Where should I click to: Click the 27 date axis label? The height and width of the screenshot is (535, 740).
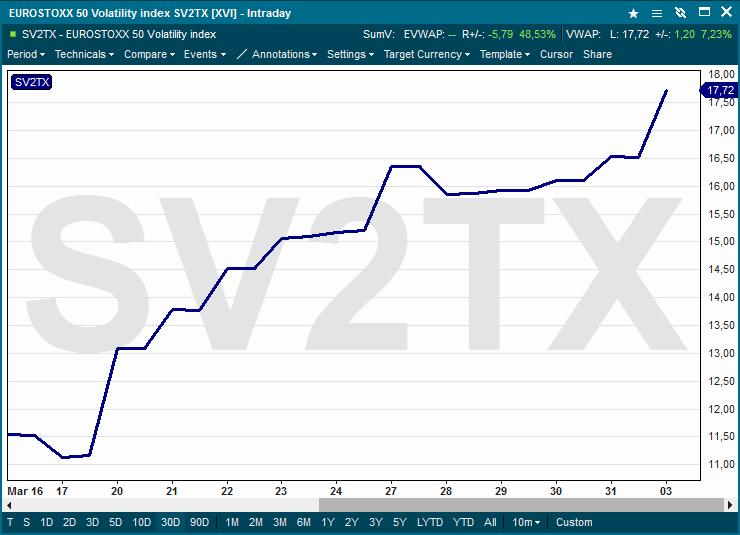[x=391, y=491]
